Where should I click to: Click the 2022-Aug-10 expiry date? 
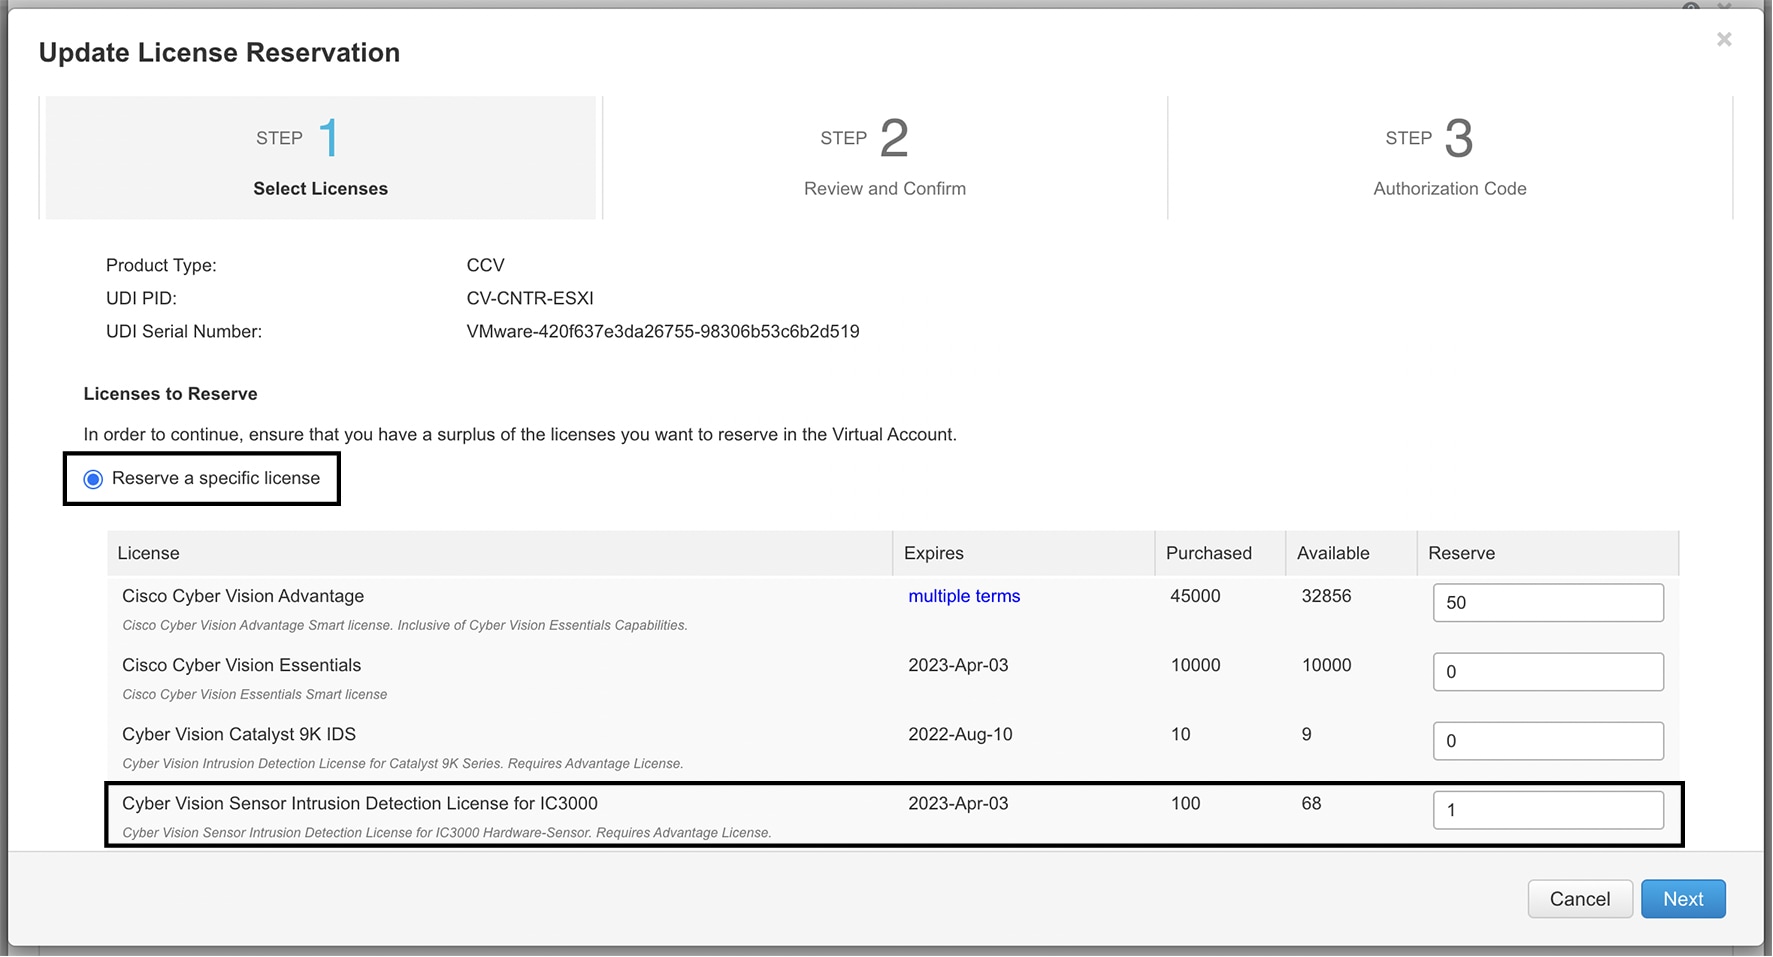960,734
